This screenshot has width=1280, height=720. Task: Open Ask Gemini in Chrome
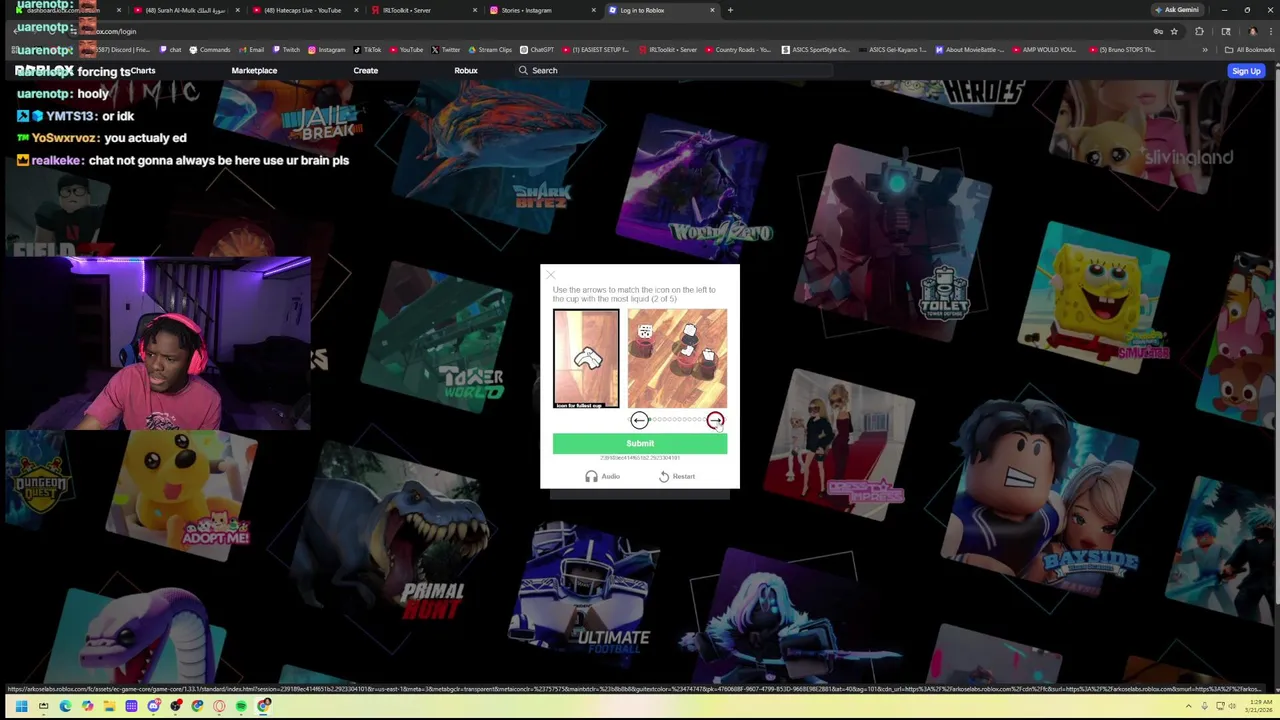point(1177,10)
